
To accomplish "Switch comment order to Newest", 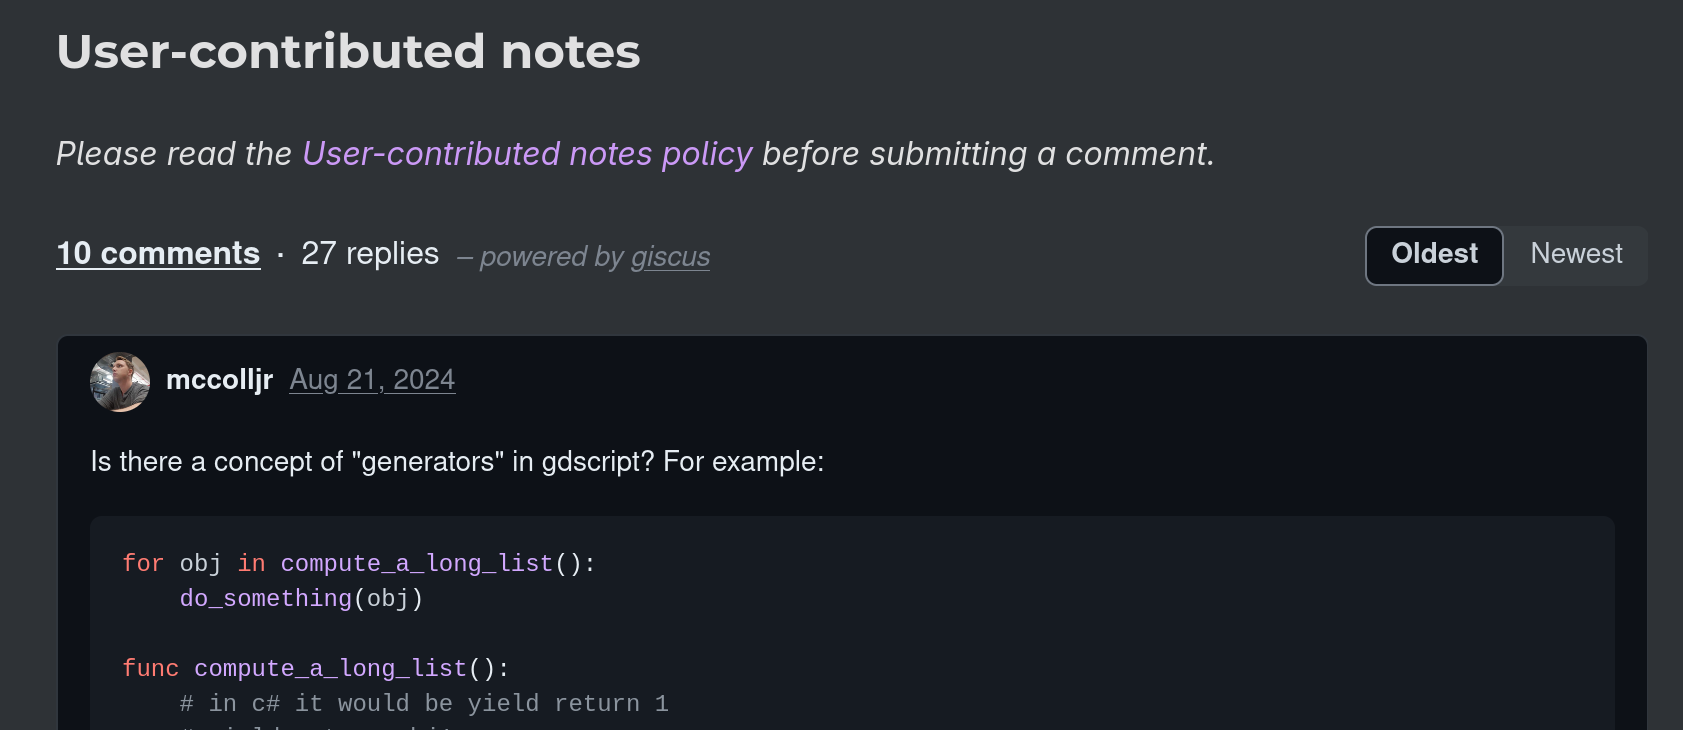I will [x=1576, y=255].
